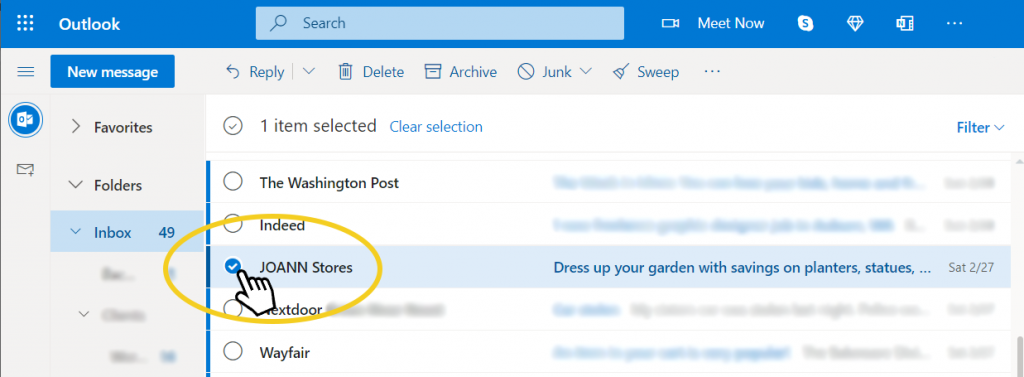
Task: Uncheck the JOANN Stores email
Action: (232, 267)
